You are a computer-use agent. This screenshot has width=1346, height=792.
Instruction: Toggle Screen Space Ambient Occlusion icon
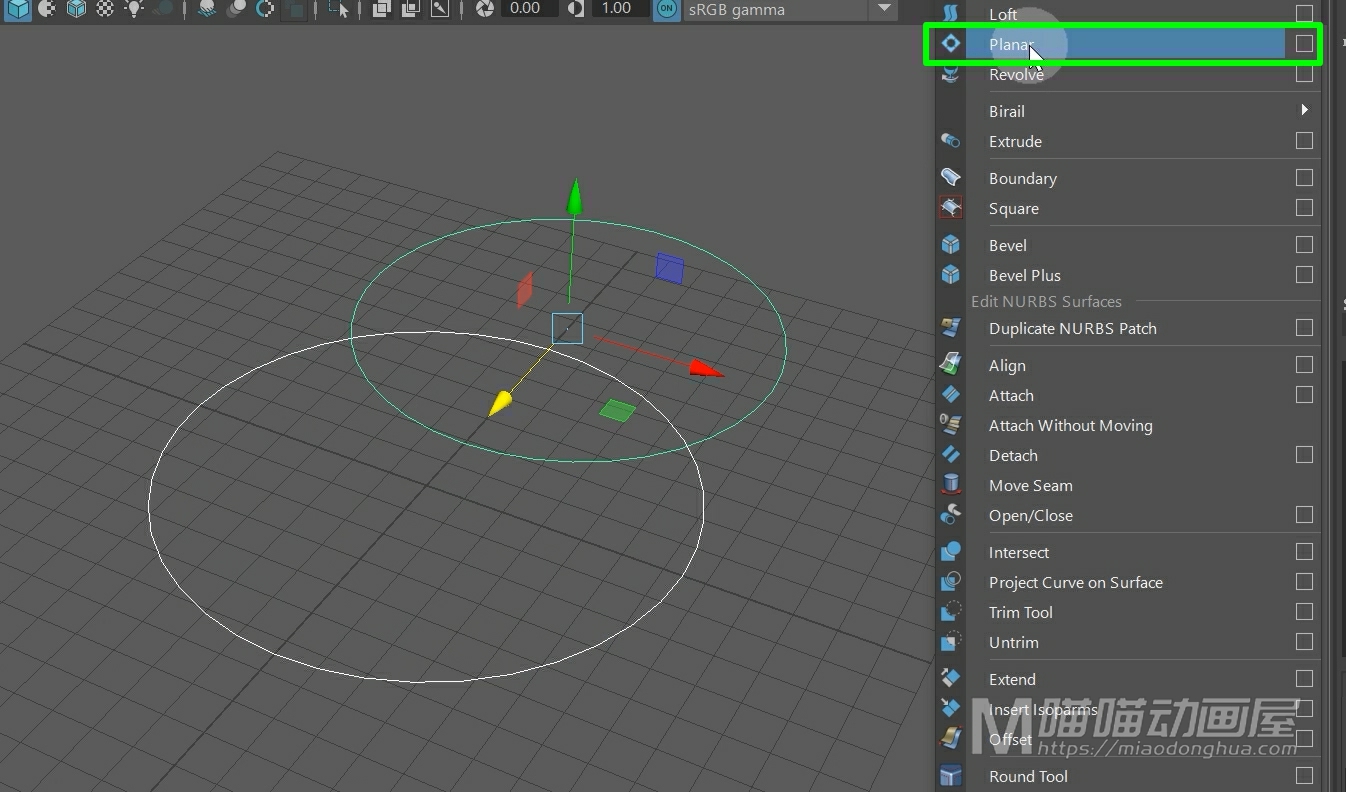coord(207,9)
